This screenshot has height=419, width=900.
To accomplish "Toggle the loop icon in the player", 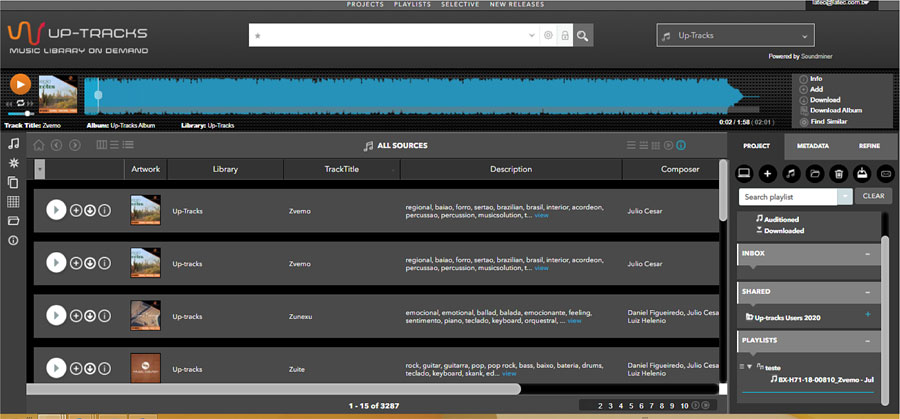I will click(21, 103).
